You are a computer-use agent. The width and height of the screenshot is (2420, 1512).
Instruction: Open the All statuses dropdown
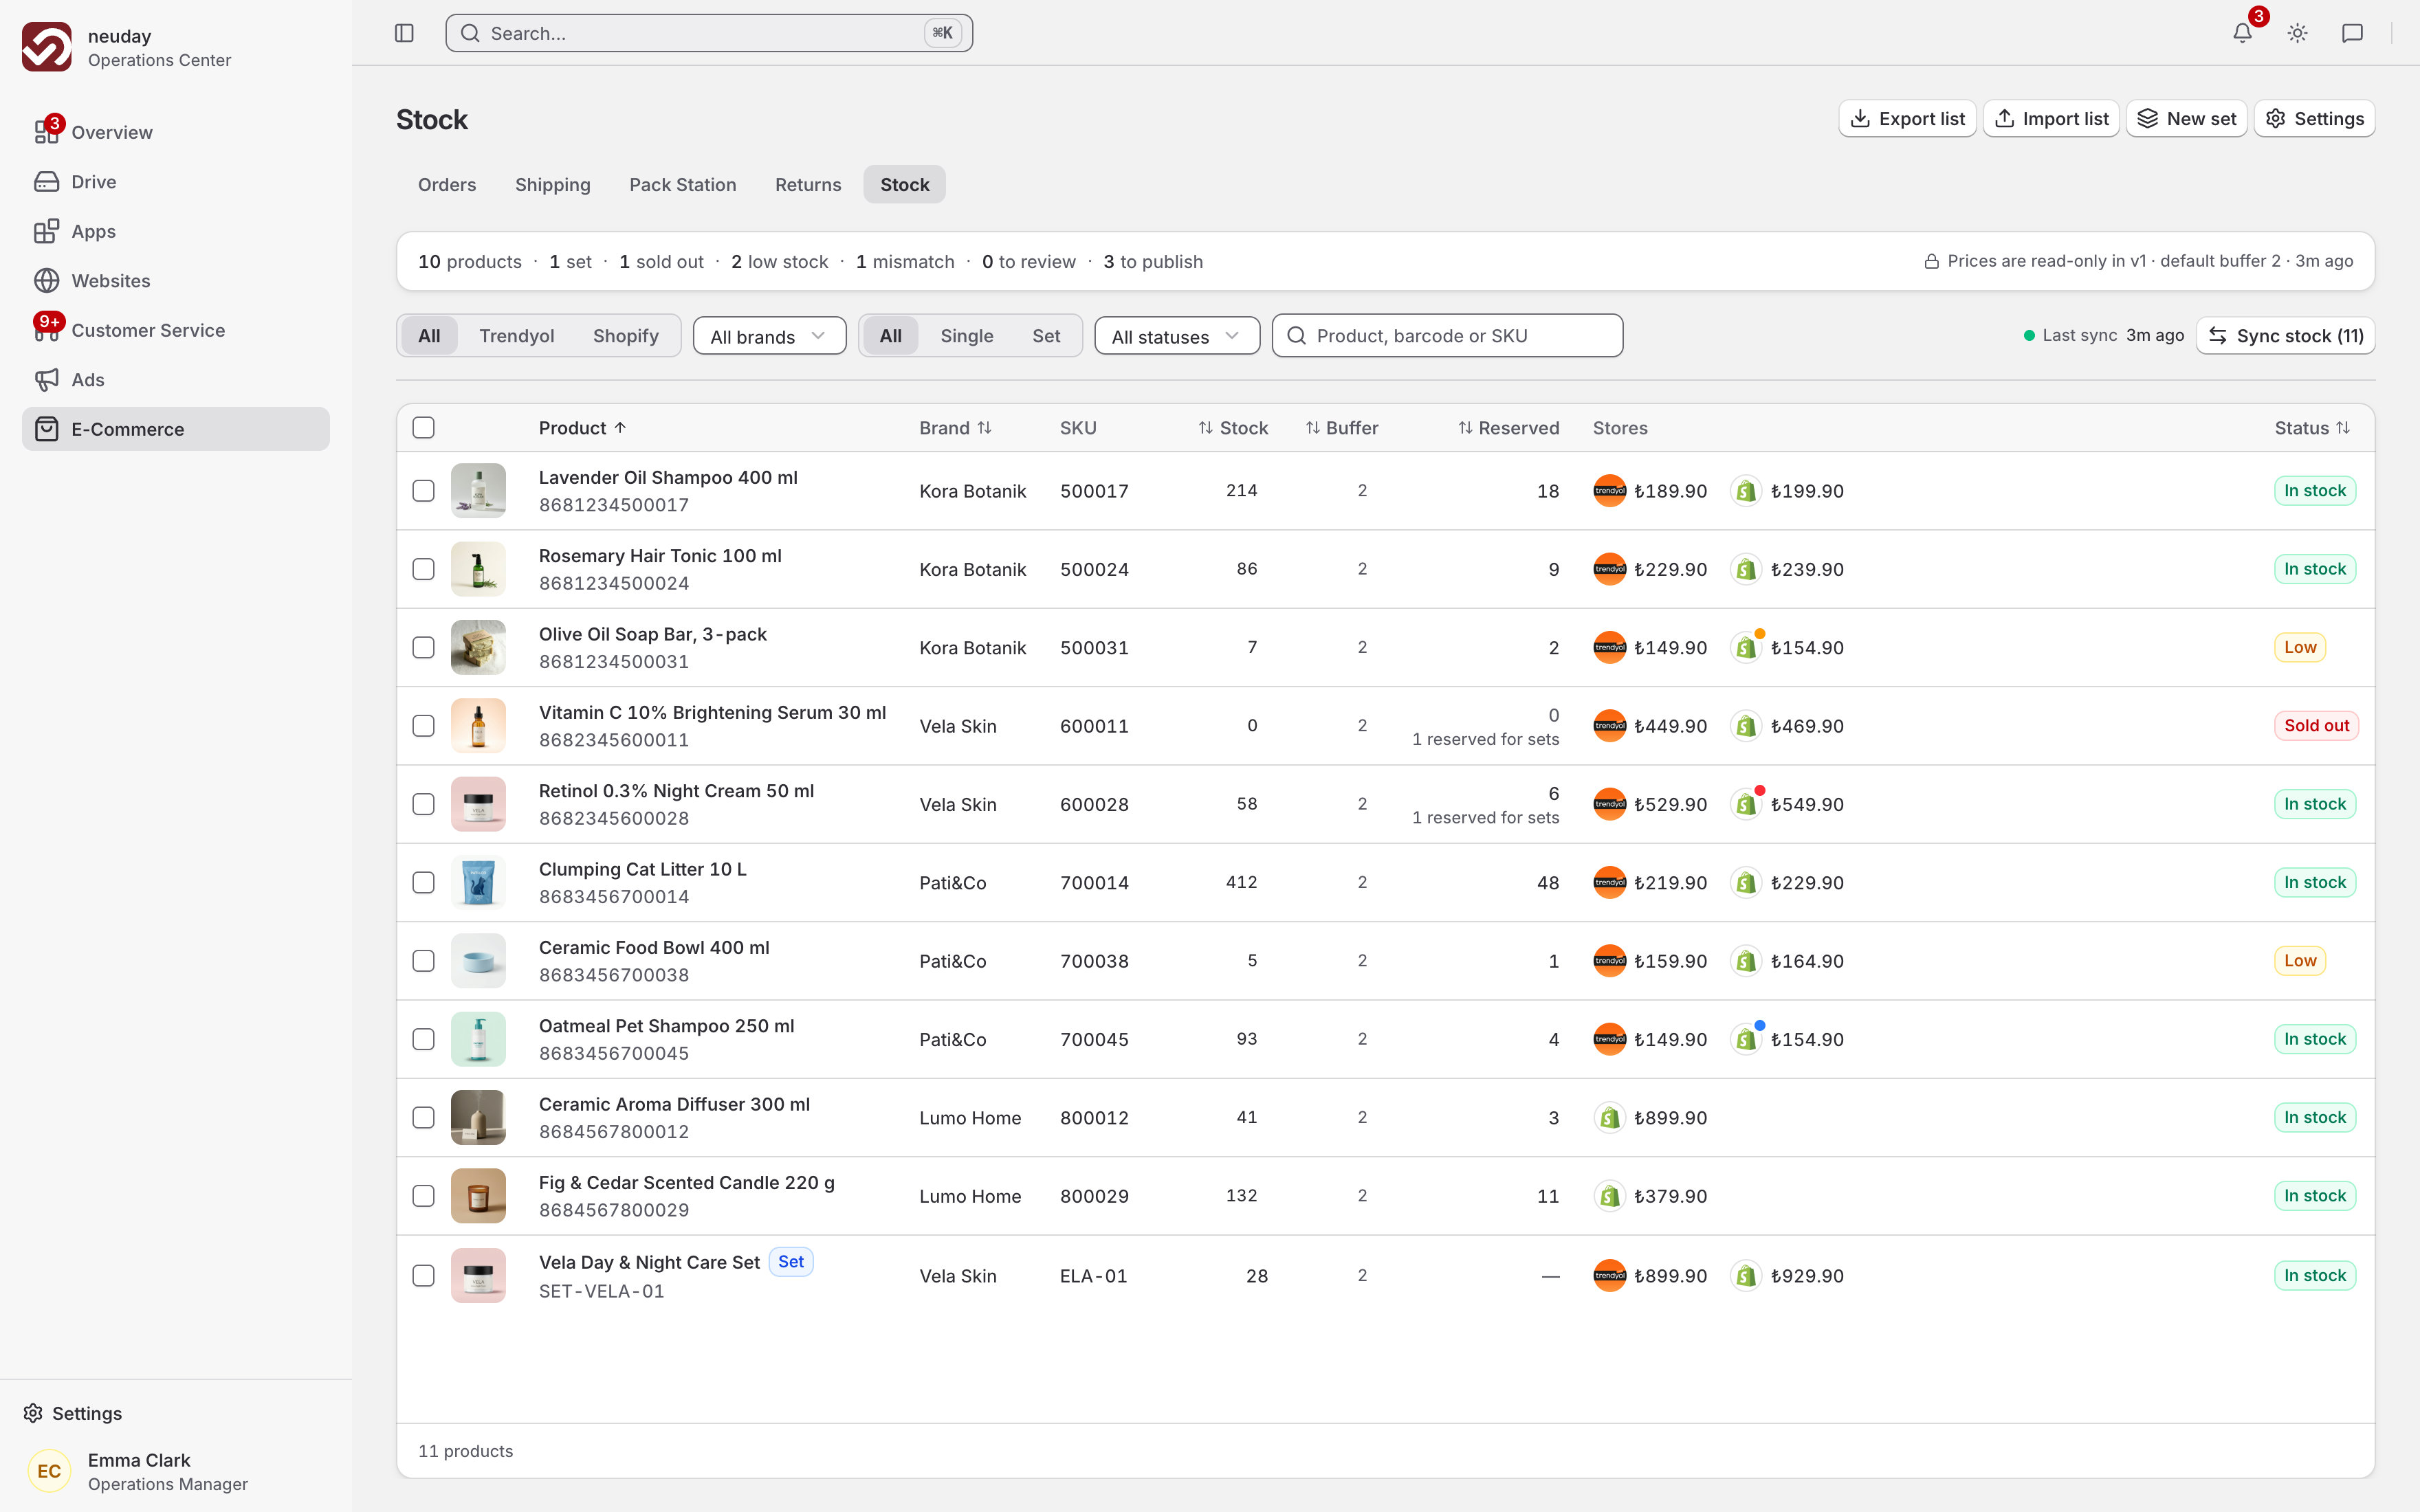1176,336
